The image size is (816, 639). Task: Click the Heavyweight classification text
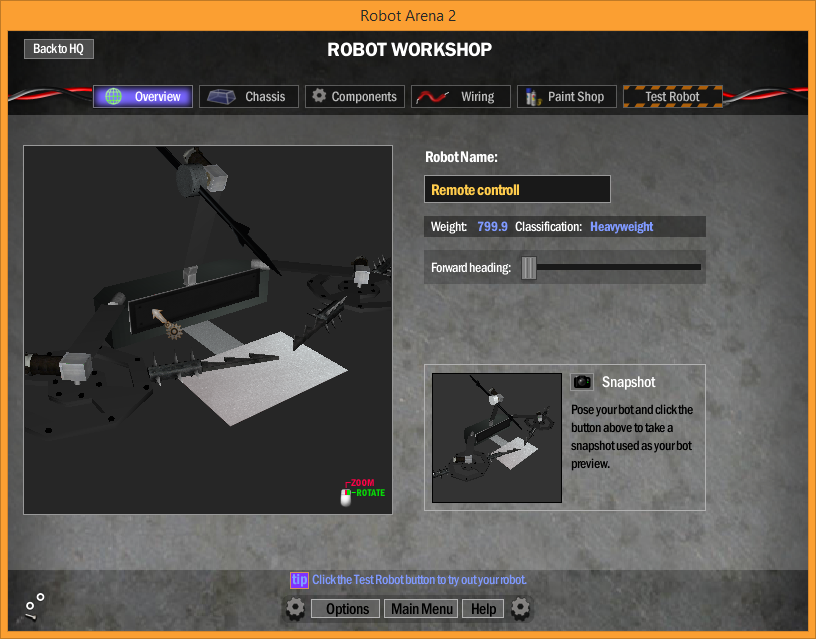[x=621, y=227]
